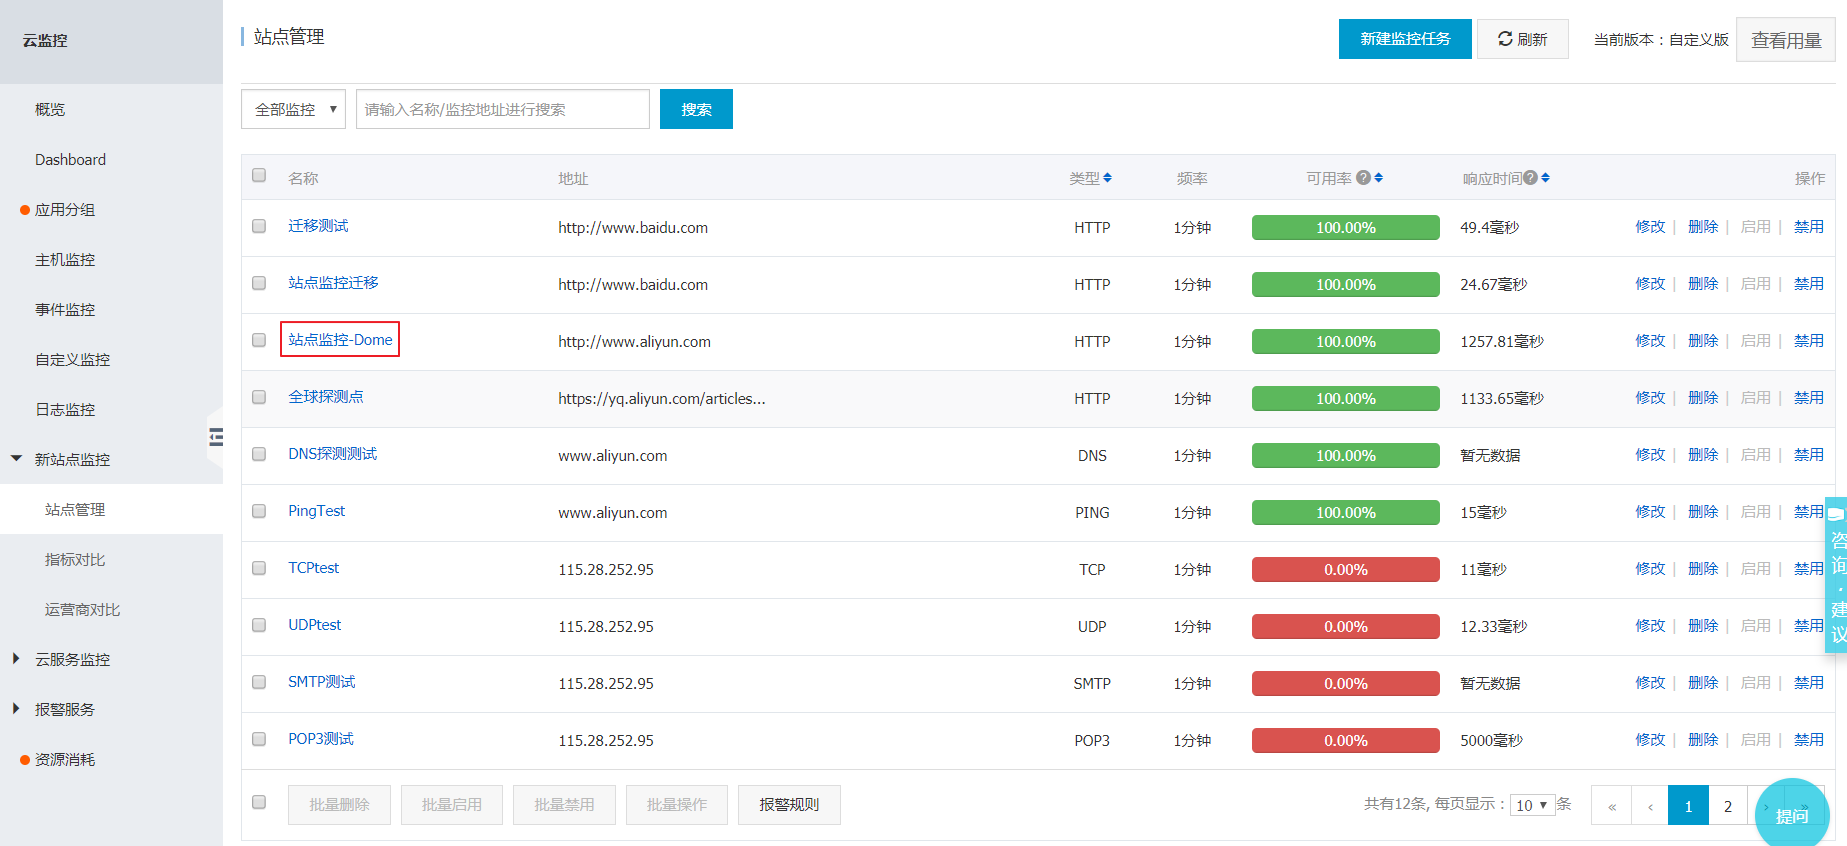Select page 1 in pagination

[x=1688, y=806]
